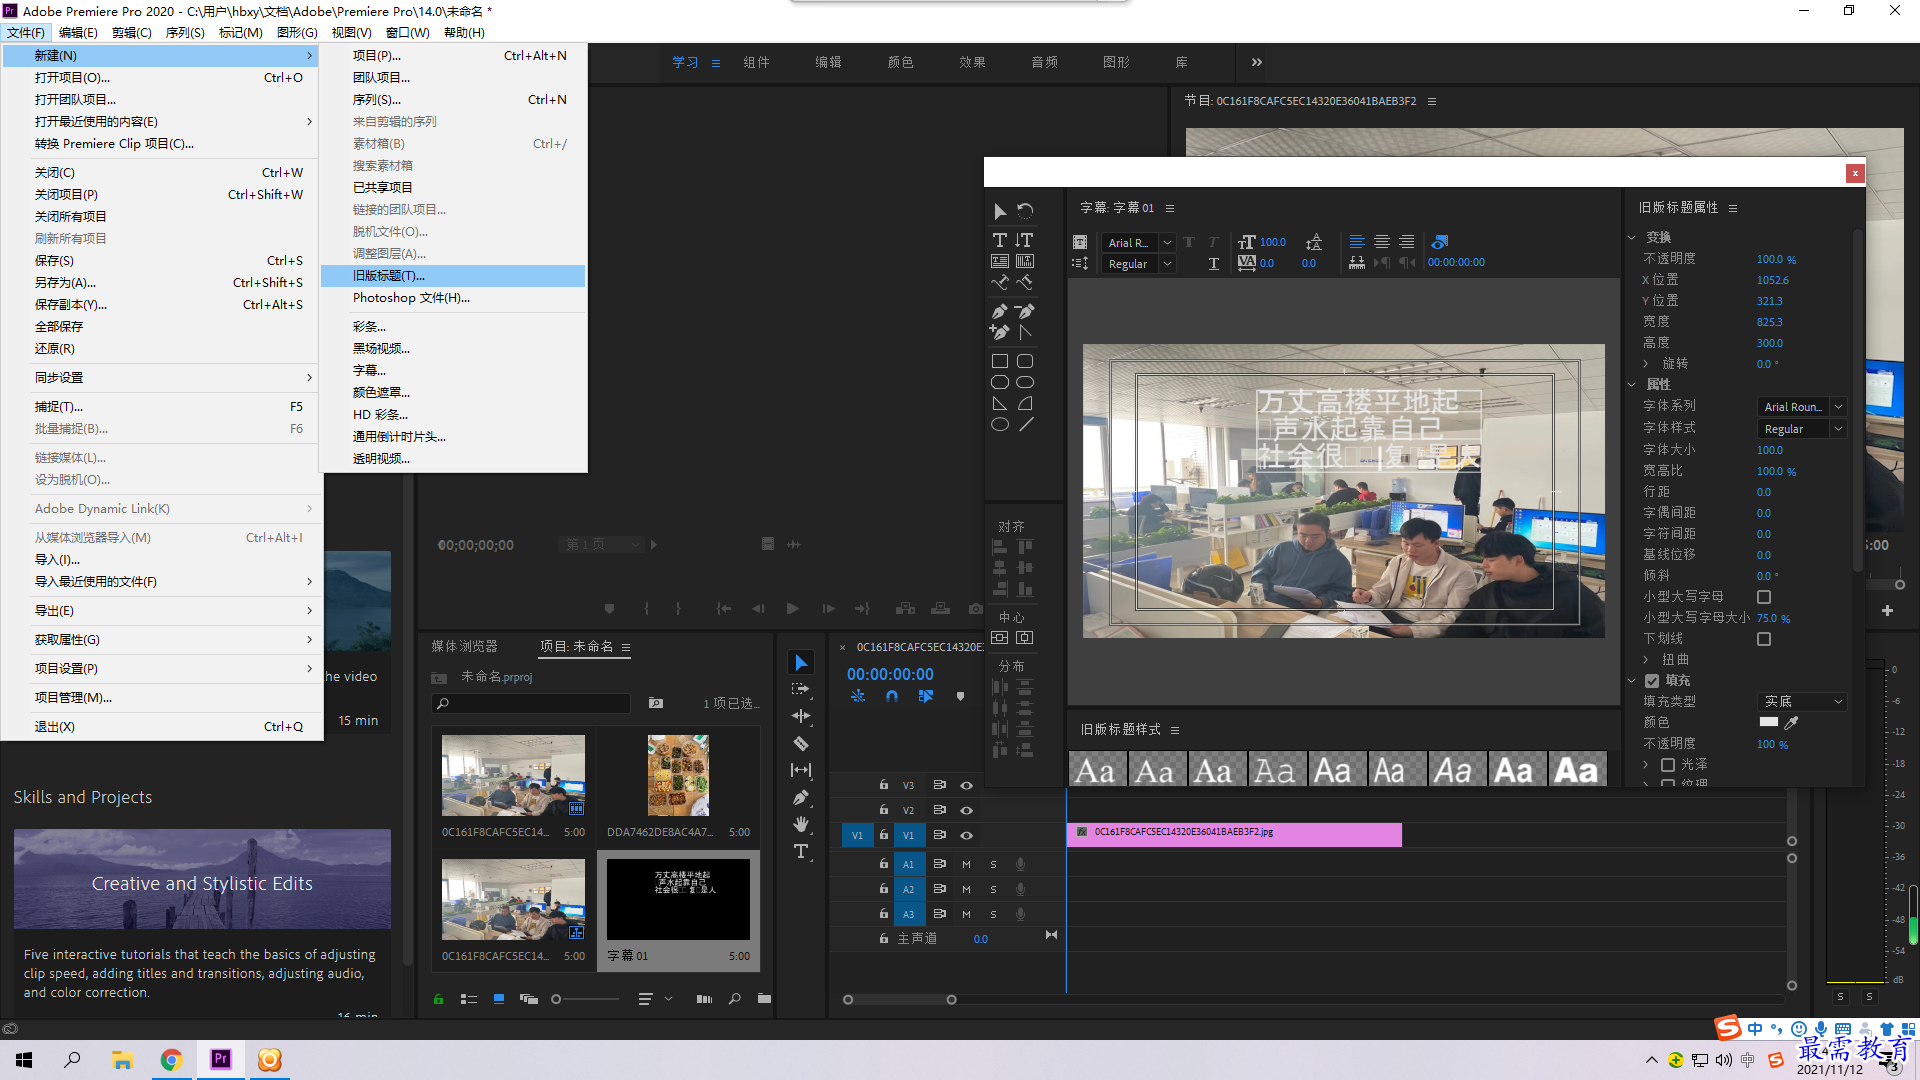The image size is (1920, 1080).
Task: Select the Convert Anchor Point tool
Action: point(1025,332)
